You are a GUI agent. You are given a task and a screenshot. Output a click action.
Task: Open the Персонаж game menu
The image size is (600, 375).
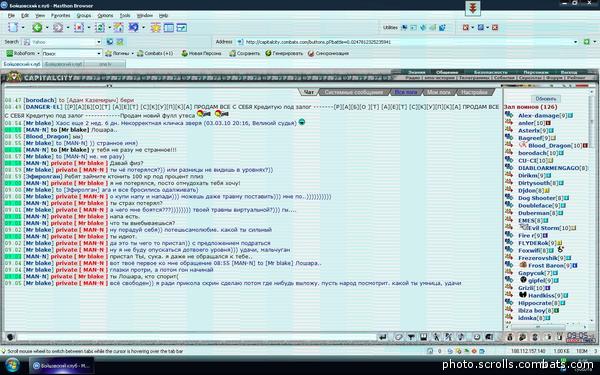pyautogui.click(x=536, y=72)
